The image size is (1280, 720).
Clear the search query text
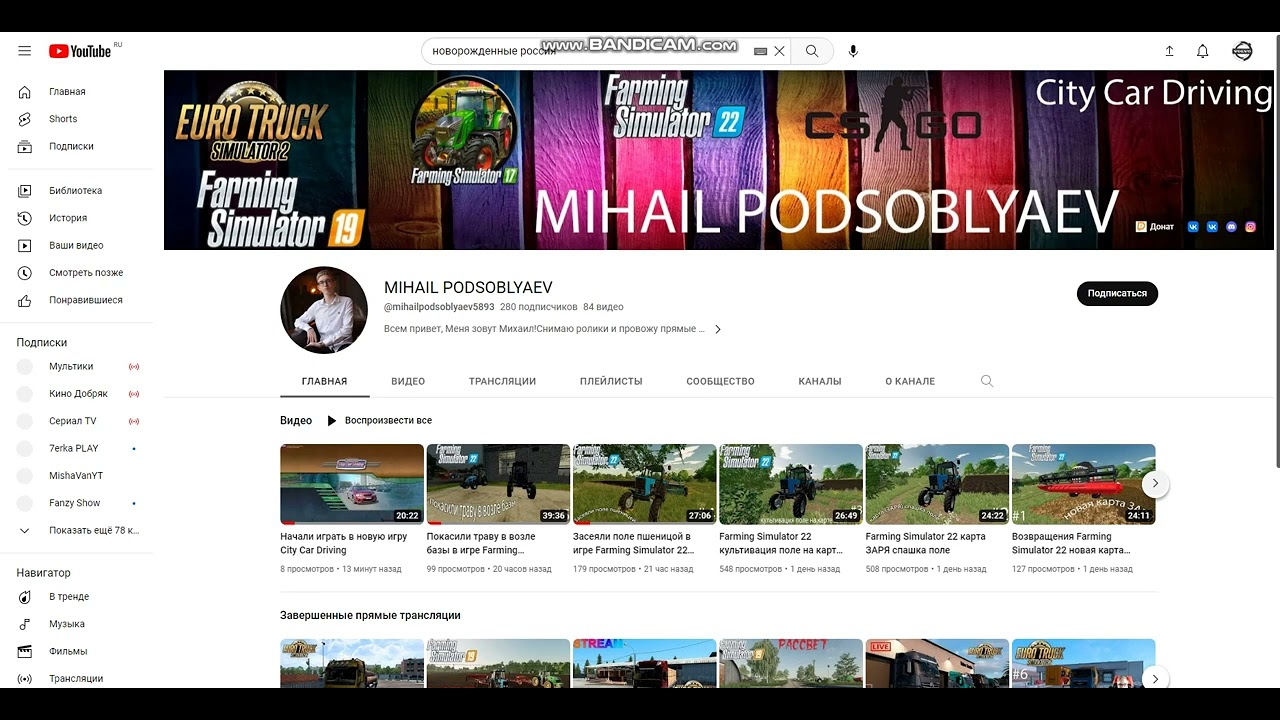pos(780,51)
